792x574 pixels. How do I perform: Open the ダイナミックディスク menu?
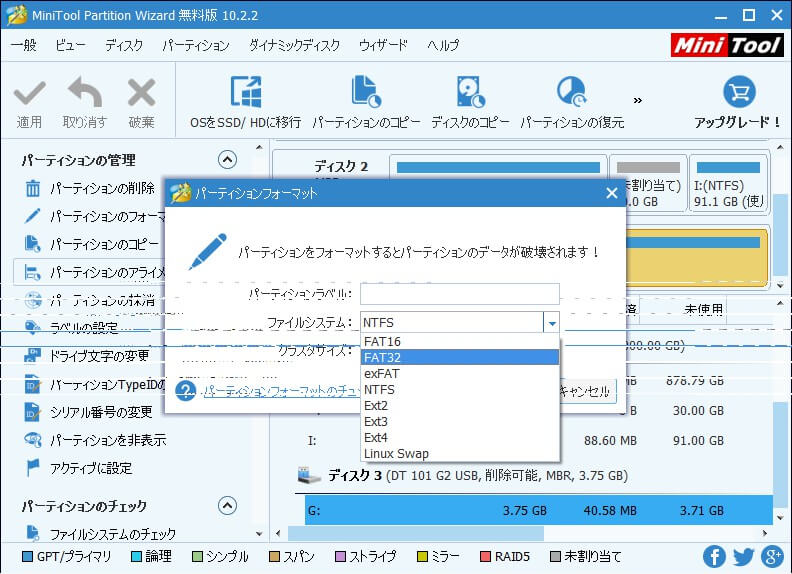pos(294,45)
